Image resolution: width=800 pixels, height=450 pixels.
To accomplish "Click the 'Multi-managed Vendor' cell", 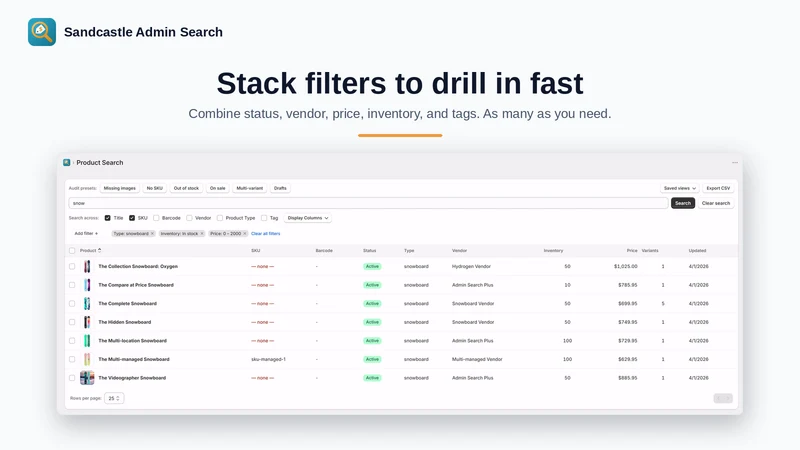I will point(477,359).
